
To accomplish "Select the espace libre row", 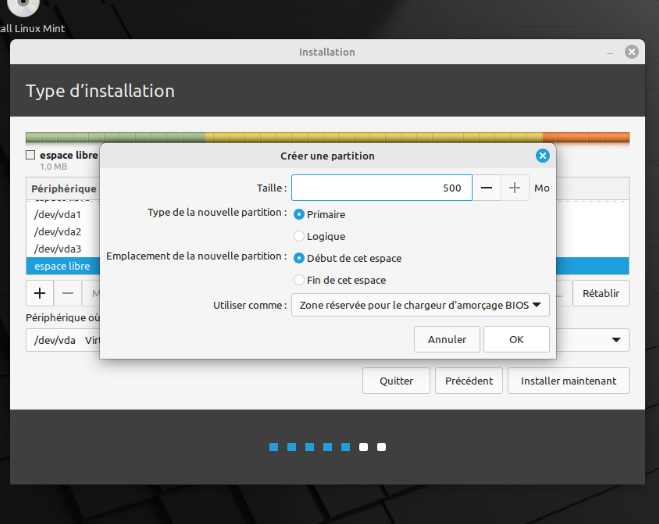I will (x=63, y=266).
